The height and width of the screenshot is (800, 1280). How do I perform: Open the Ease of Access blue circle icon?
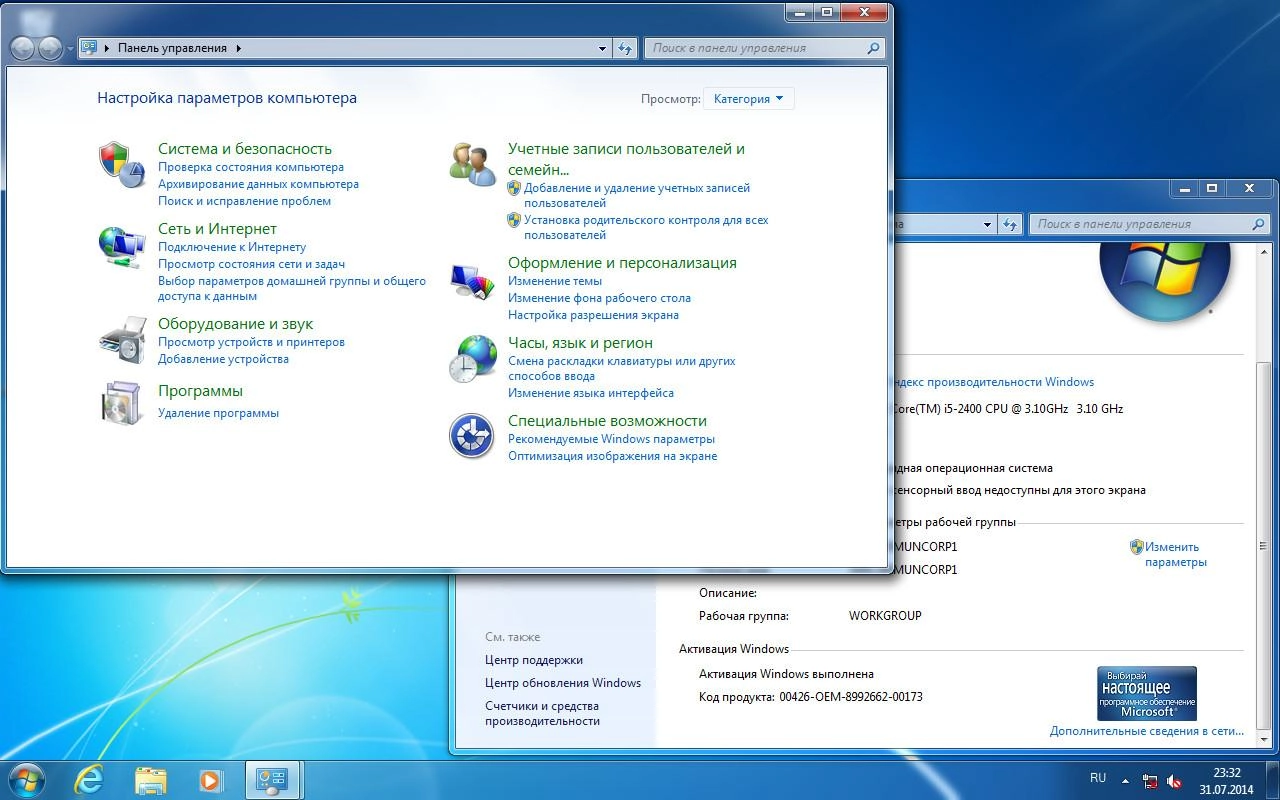point(472,436)
